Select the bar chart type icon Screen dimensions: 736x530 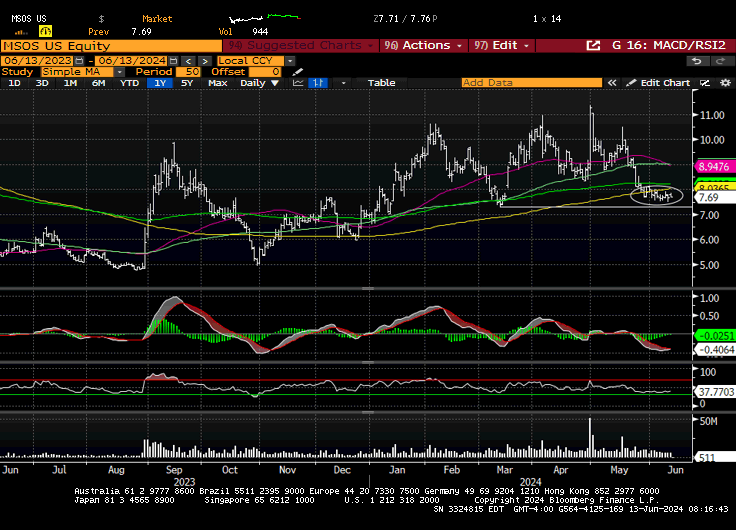(x=318, y=83)
